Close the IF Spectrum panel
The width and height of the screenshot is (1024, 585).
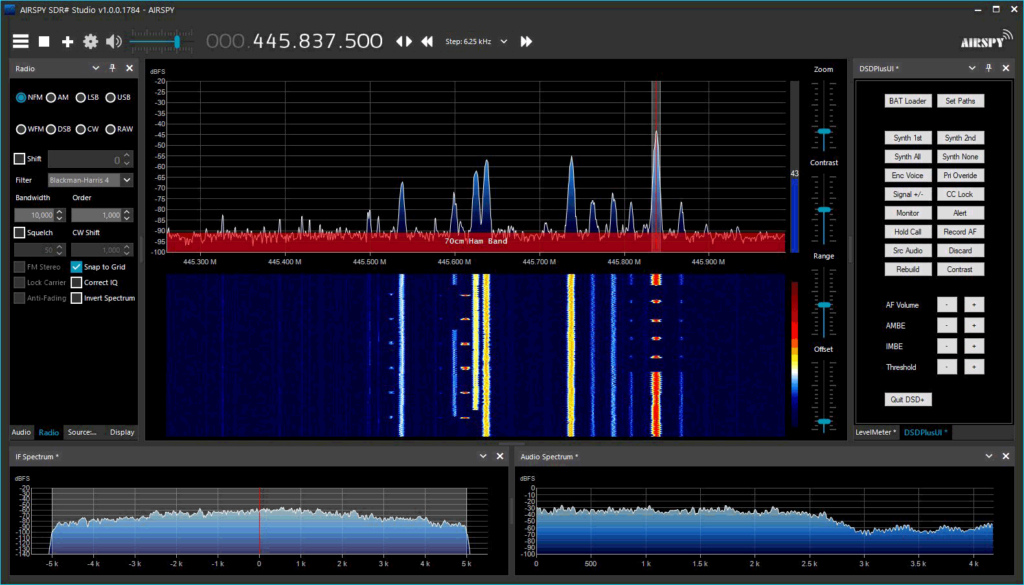[500, 456]
